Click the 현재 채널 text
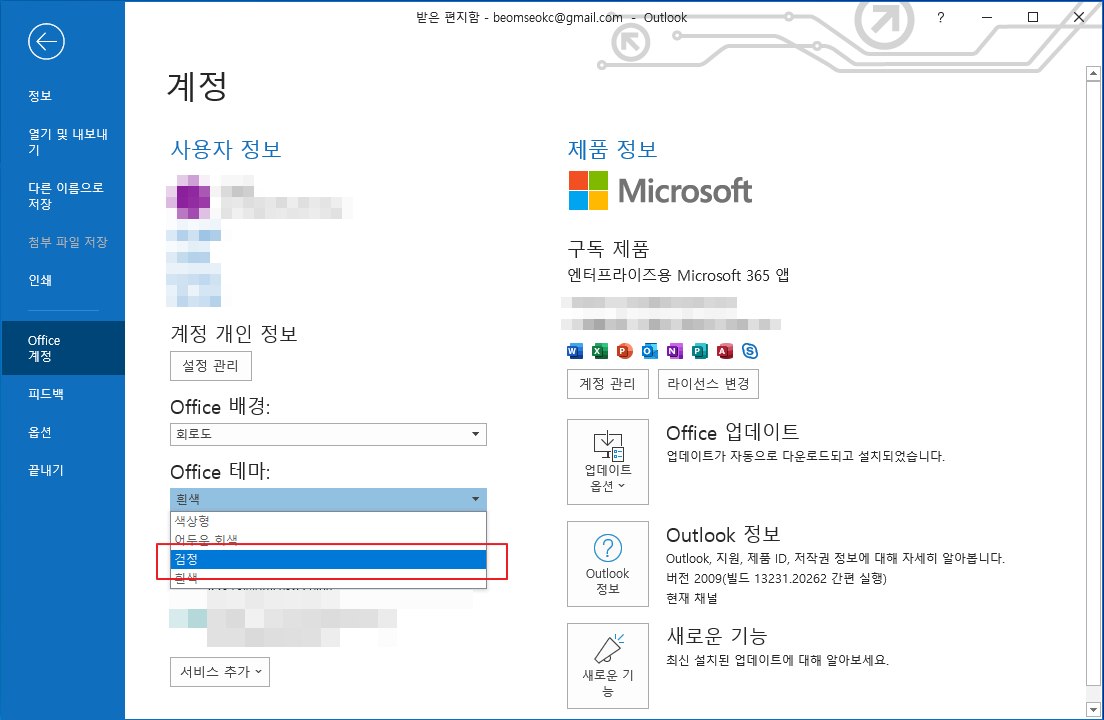1104x720 pixels. click(691, 598)
